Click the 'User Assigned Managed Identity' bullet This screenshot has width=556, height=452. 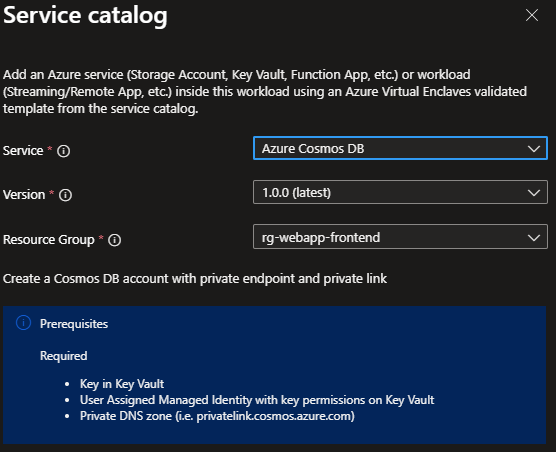tap(257, 400)
